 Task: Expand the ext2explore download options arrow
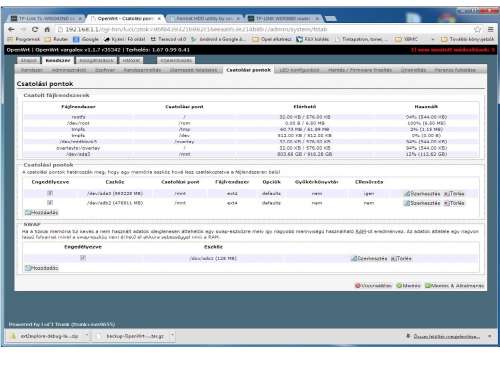[x=86, y=336]
